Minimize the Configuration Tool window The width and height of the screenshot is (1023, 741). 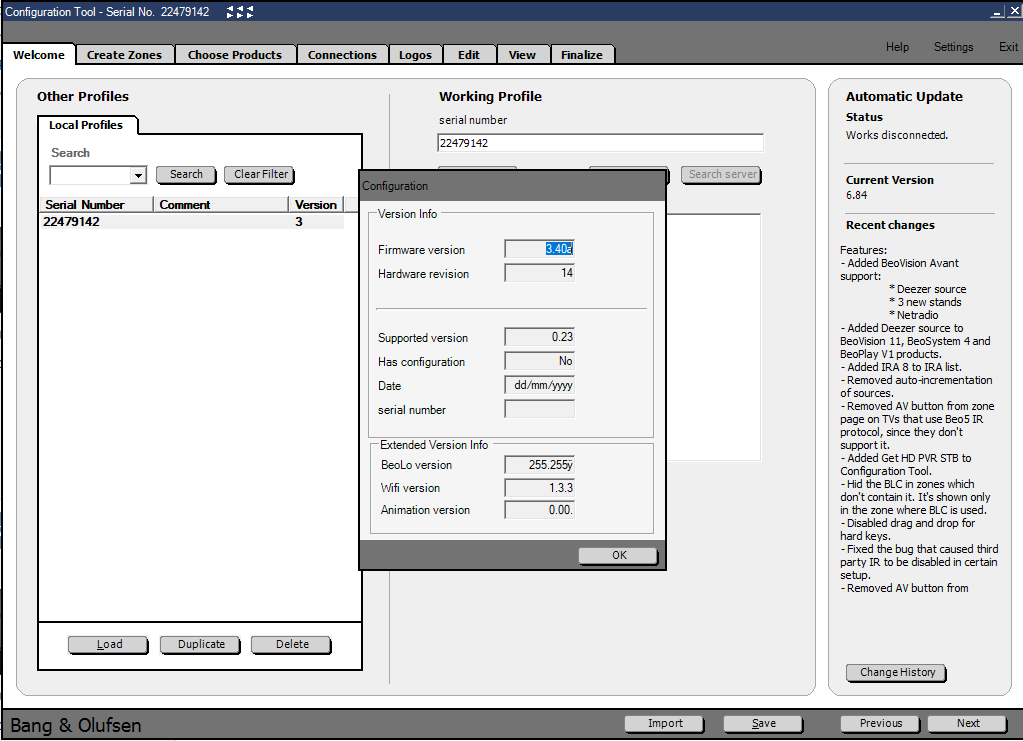(x=997, y=11)
